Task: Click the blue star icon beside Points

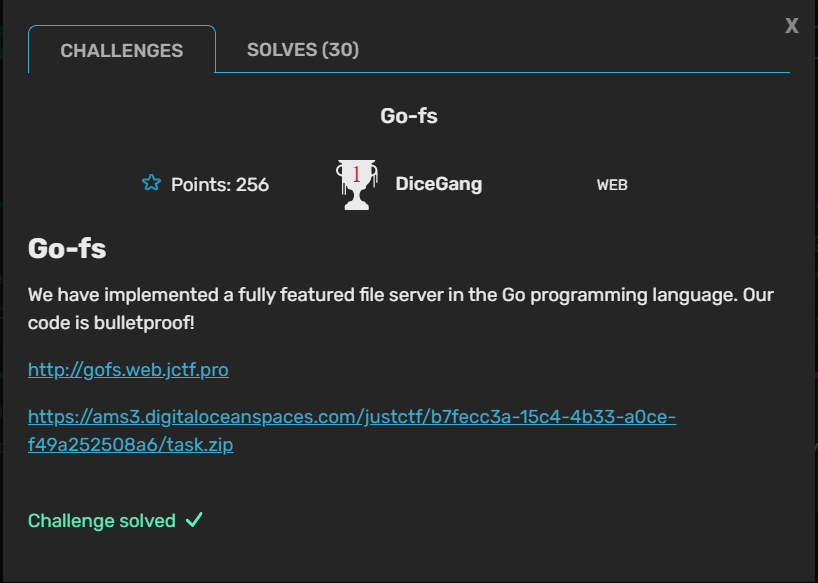Action: [x=151, y=183]
